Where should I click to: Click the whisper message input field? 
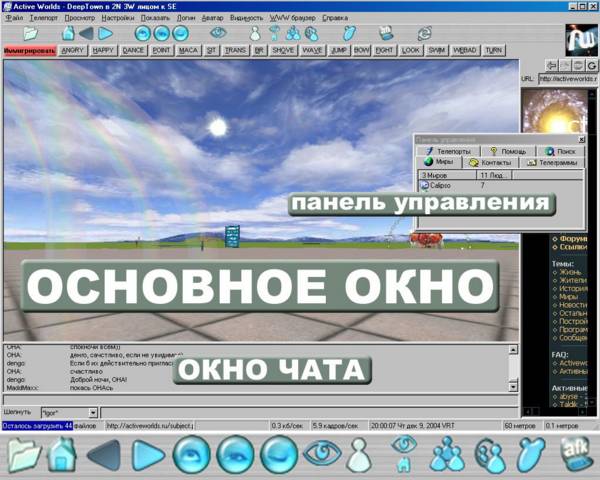click(309, 413)
